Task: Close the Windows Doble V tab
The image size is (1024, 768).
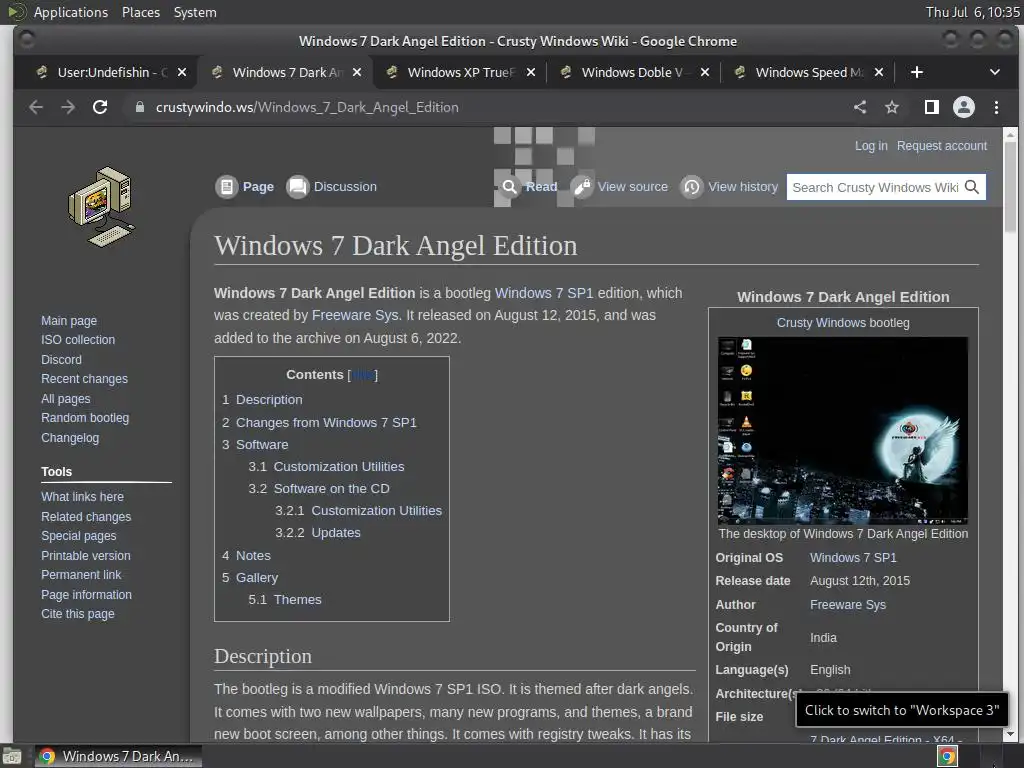Action: coord(705,72)
